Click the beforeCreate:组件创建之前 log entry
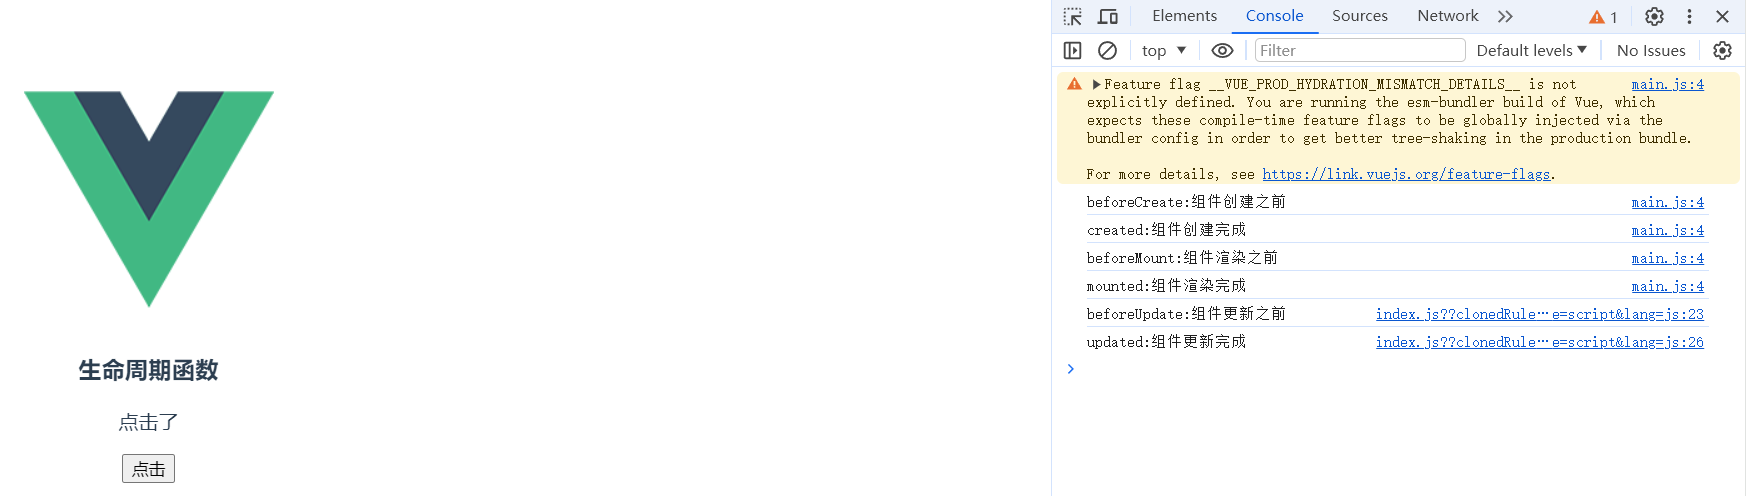 point(1186,202)
